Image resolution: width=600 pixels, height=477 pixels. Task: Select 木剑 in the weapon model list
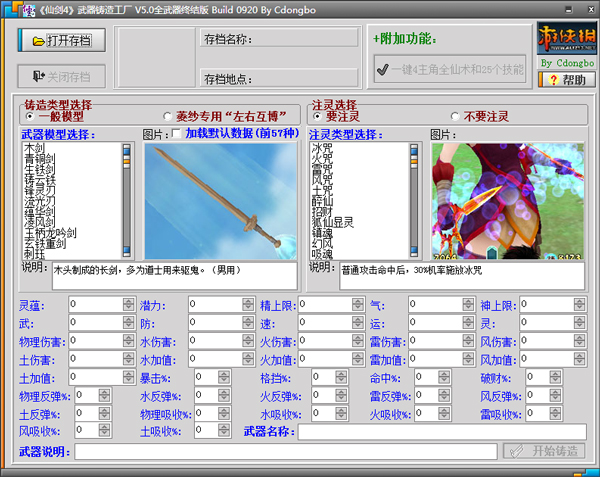tap(33, 148)
